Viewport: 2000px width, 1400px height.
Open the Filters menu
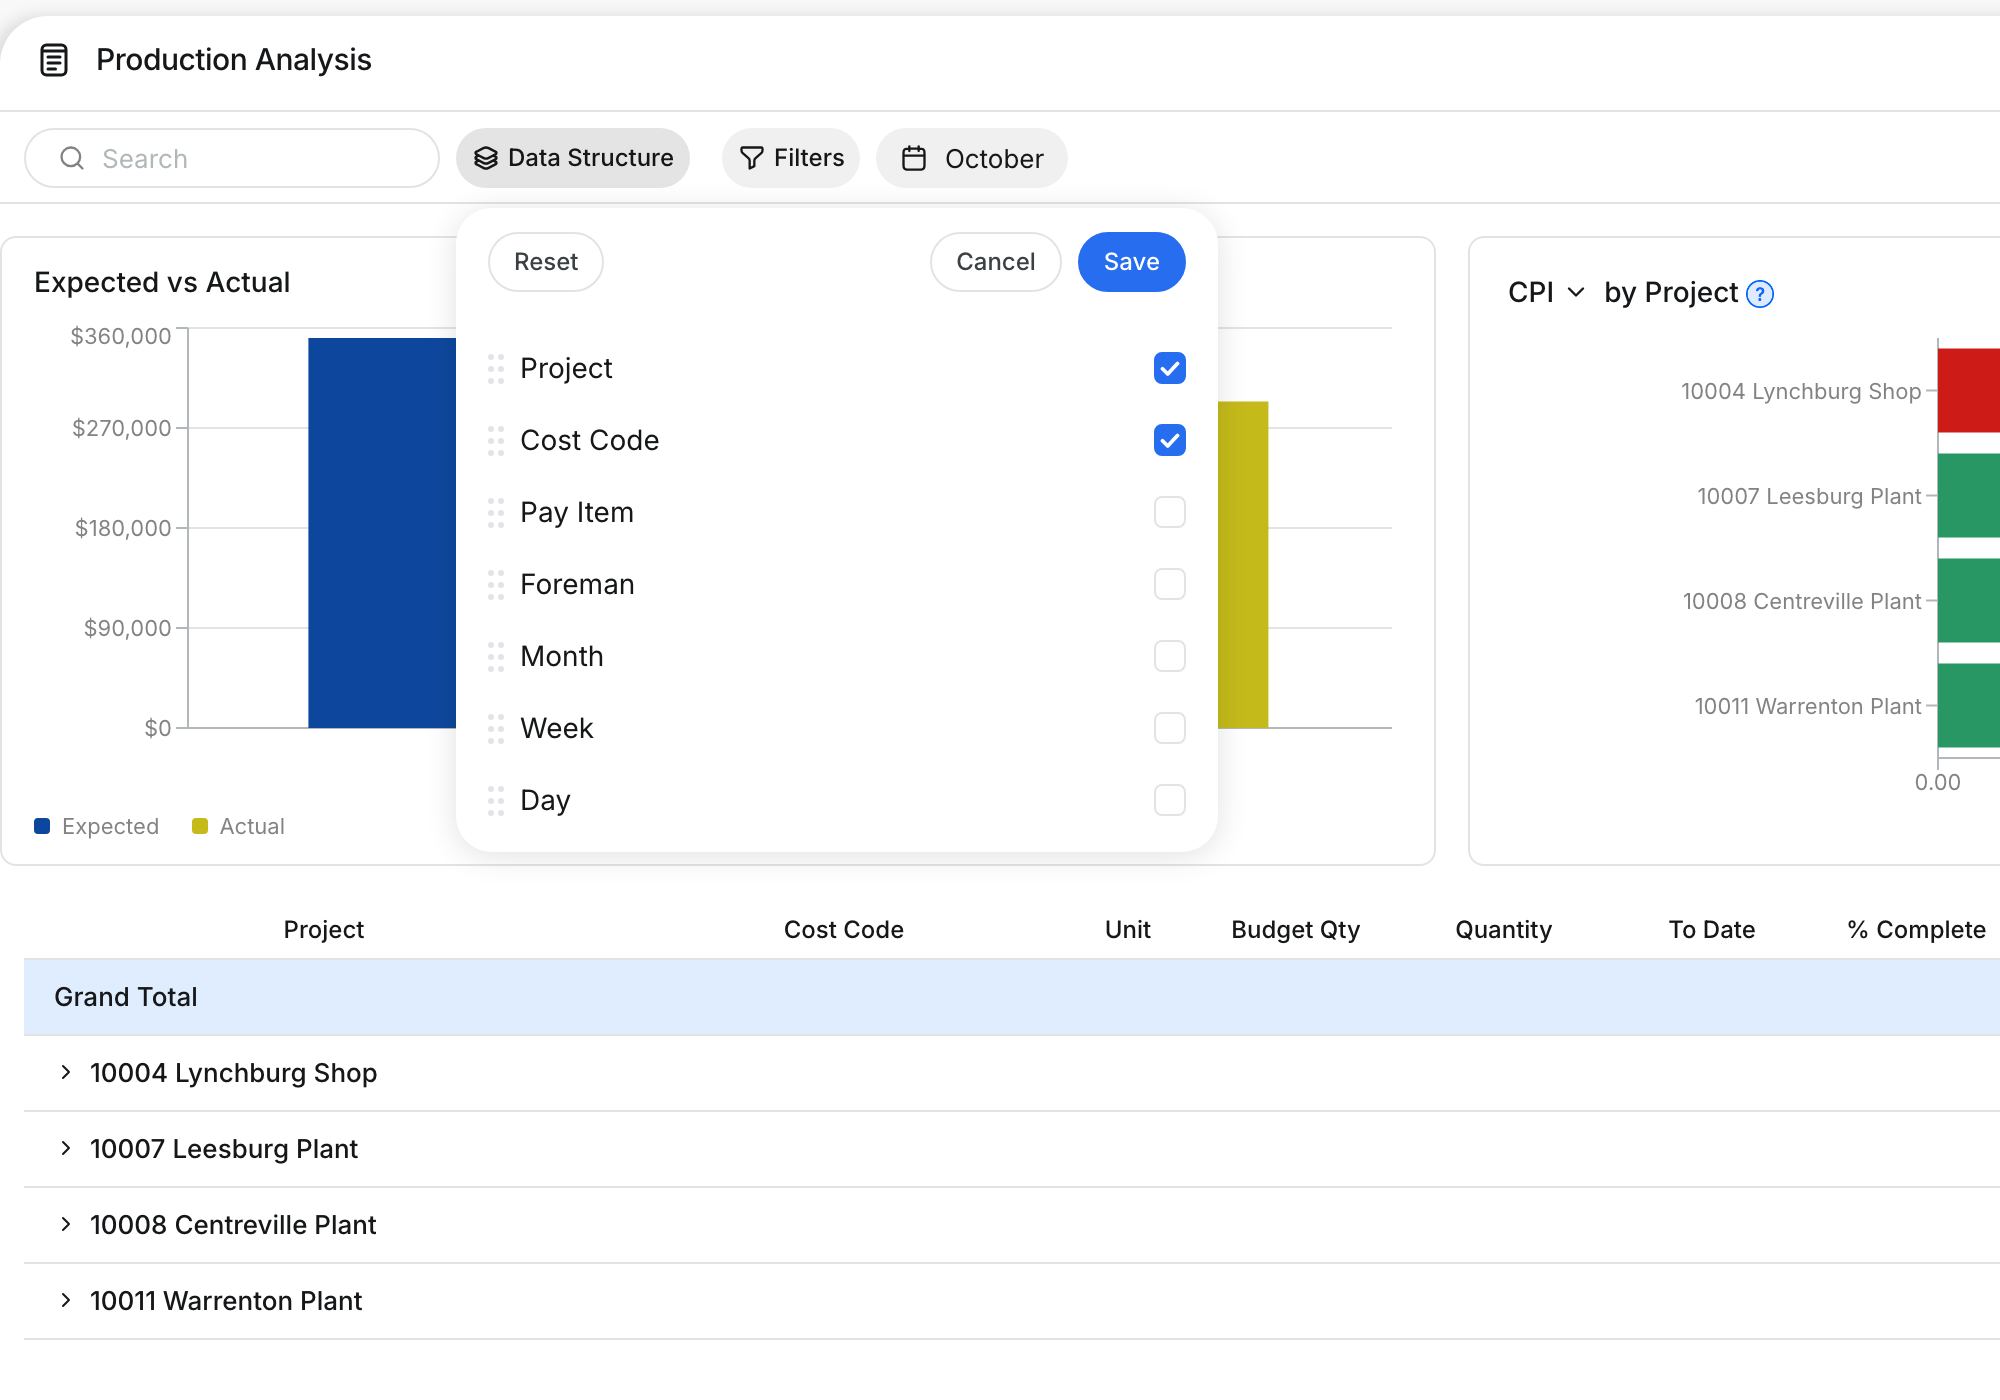[x=791, y=158]
